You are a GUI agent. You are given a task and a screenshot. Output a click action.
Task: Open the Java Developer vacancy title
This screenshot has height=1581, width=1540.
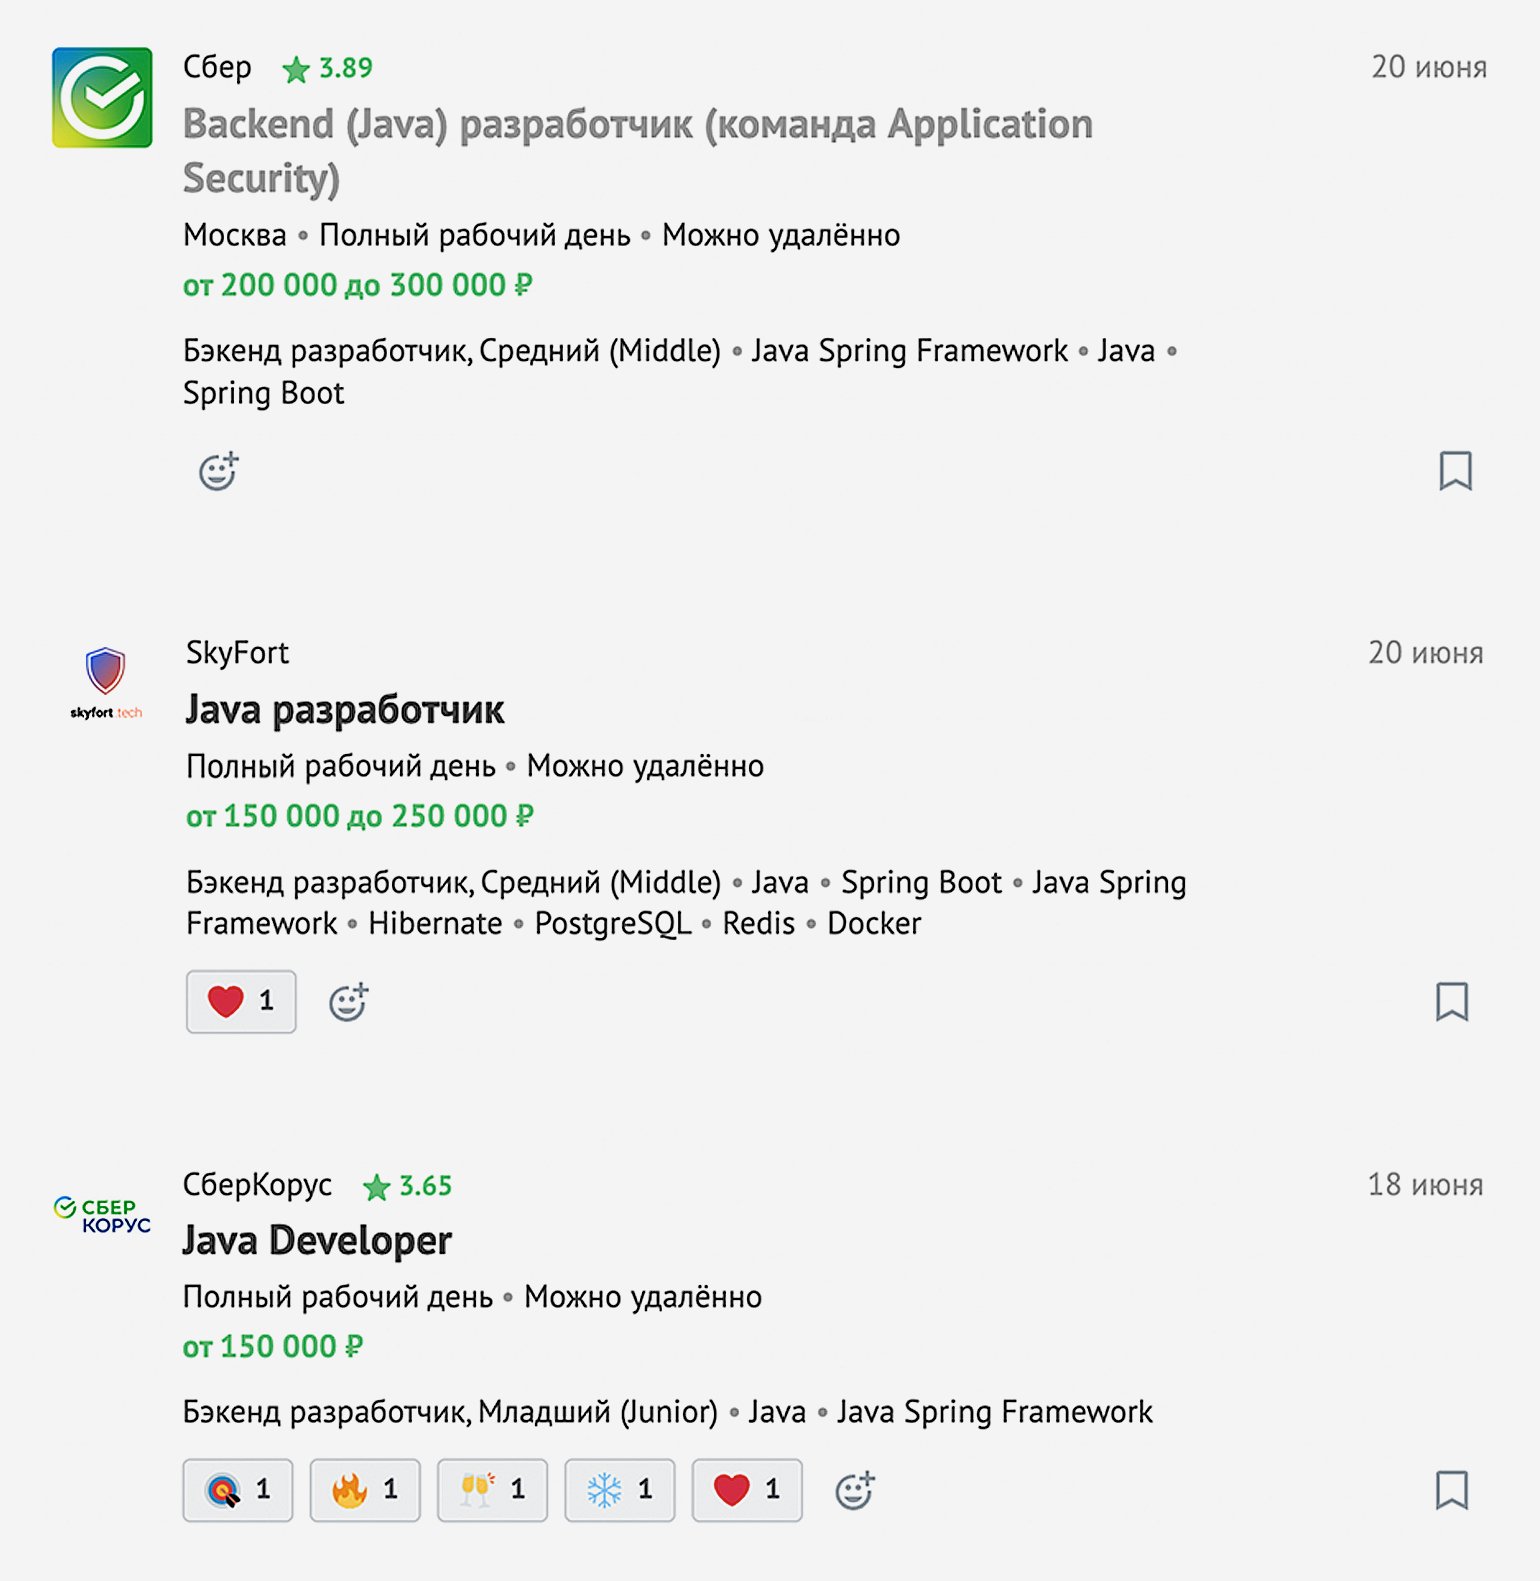click(x=317, y=1241)
